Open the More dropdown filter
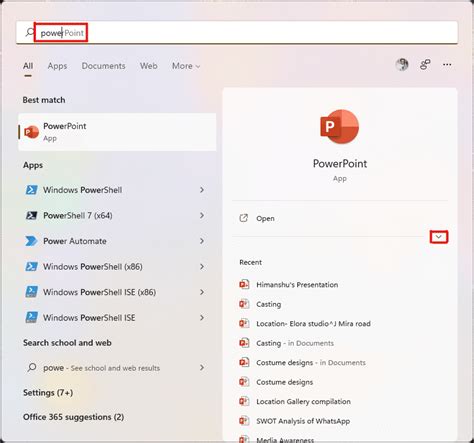Image resolution: width=474 pixels, height=443 pixels. 186,66
